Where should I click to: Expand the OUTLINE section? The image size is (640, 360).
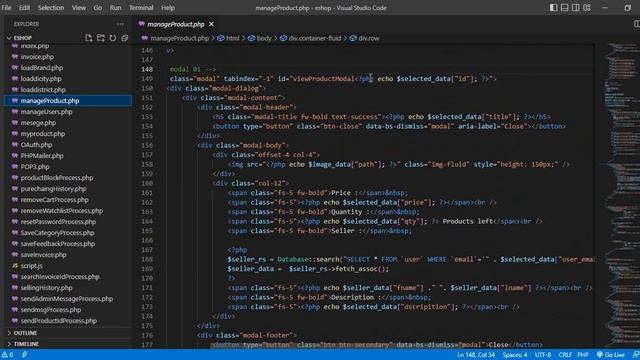tap(25, 333)
